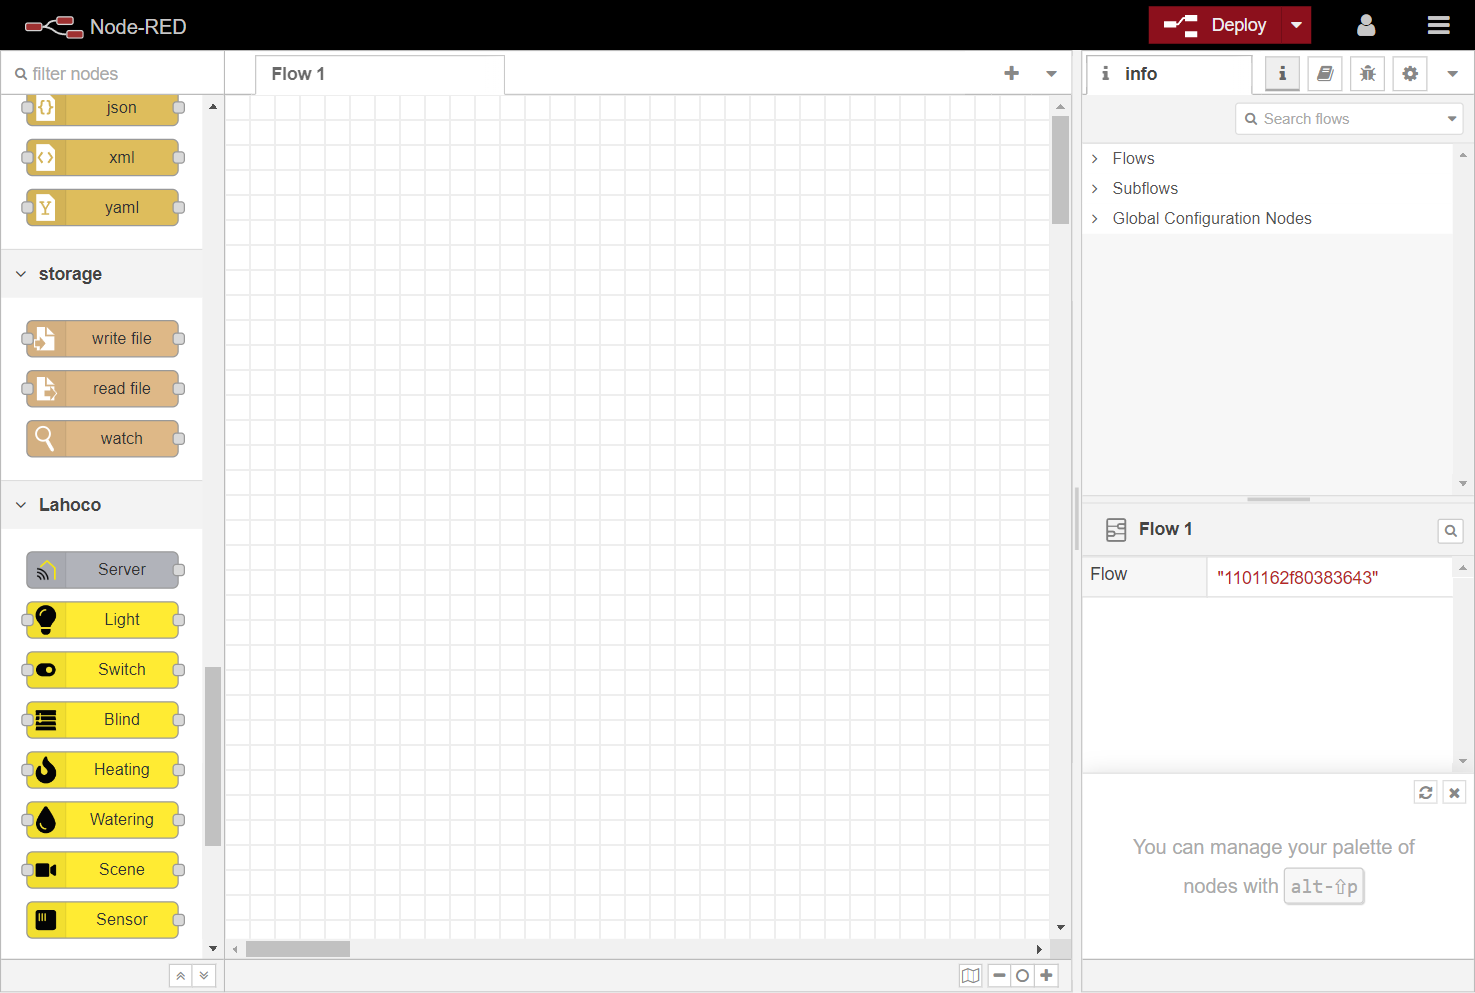Open configuration nodes gear tab
Screen dimensions: 1475x993
(1410, 74)
